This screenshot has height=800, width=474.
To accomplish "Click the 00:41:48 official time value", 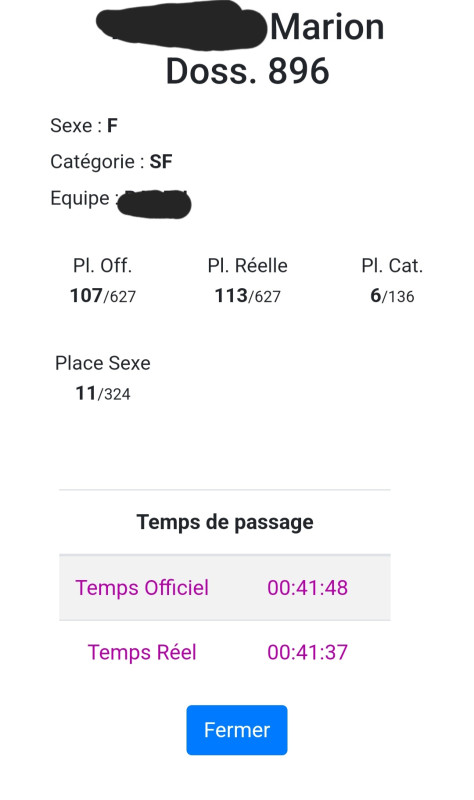I will 308,588.
